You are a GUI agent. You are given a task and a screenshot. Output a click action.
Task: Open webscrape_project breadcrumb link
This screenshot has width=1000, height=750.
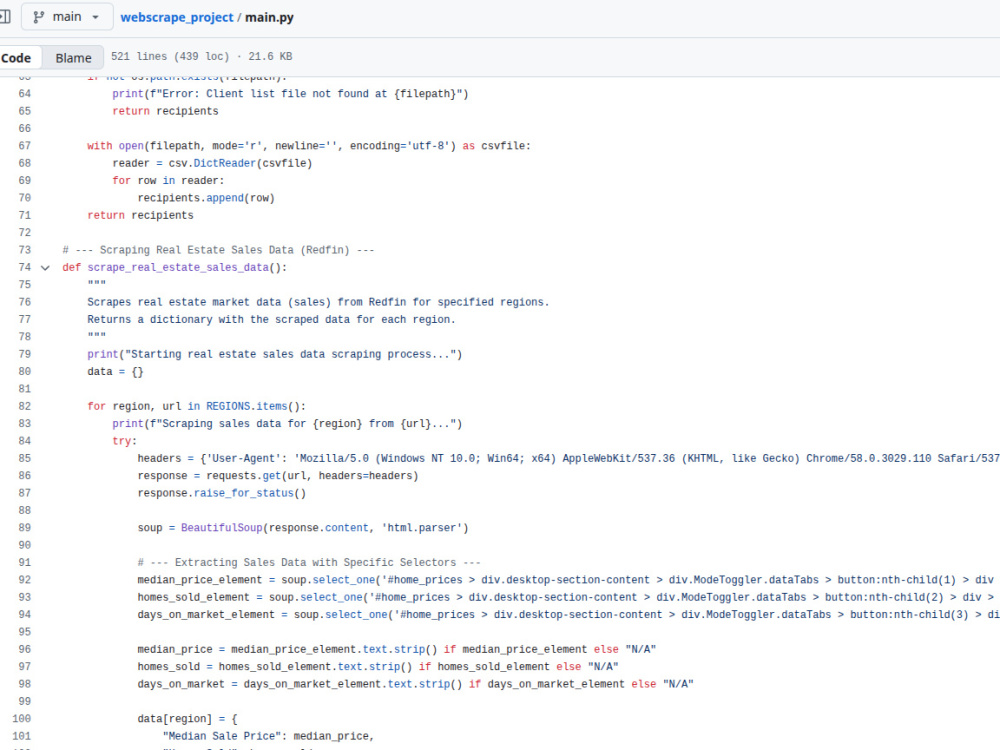pyautogui.click(x=177, y=17)
